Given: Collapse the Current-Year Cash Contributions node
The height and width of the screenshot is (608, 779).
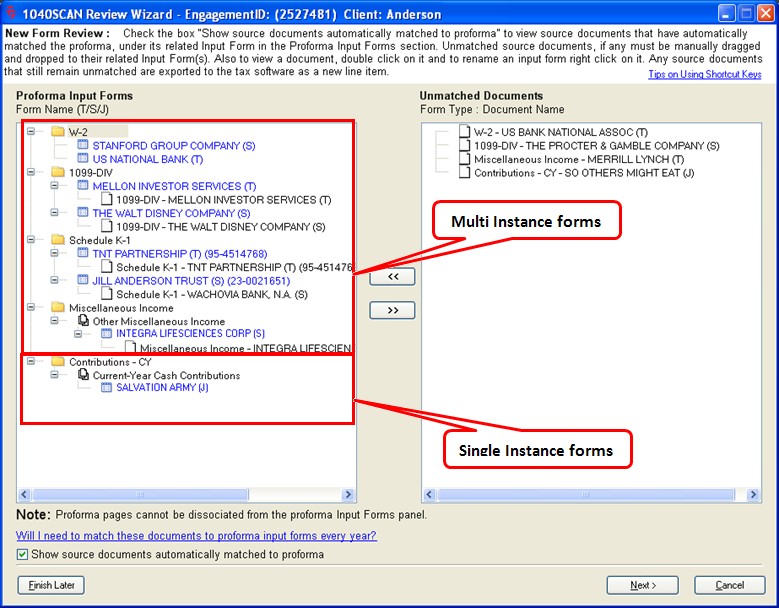Looking at the screenshot, I should click(55, 375).
